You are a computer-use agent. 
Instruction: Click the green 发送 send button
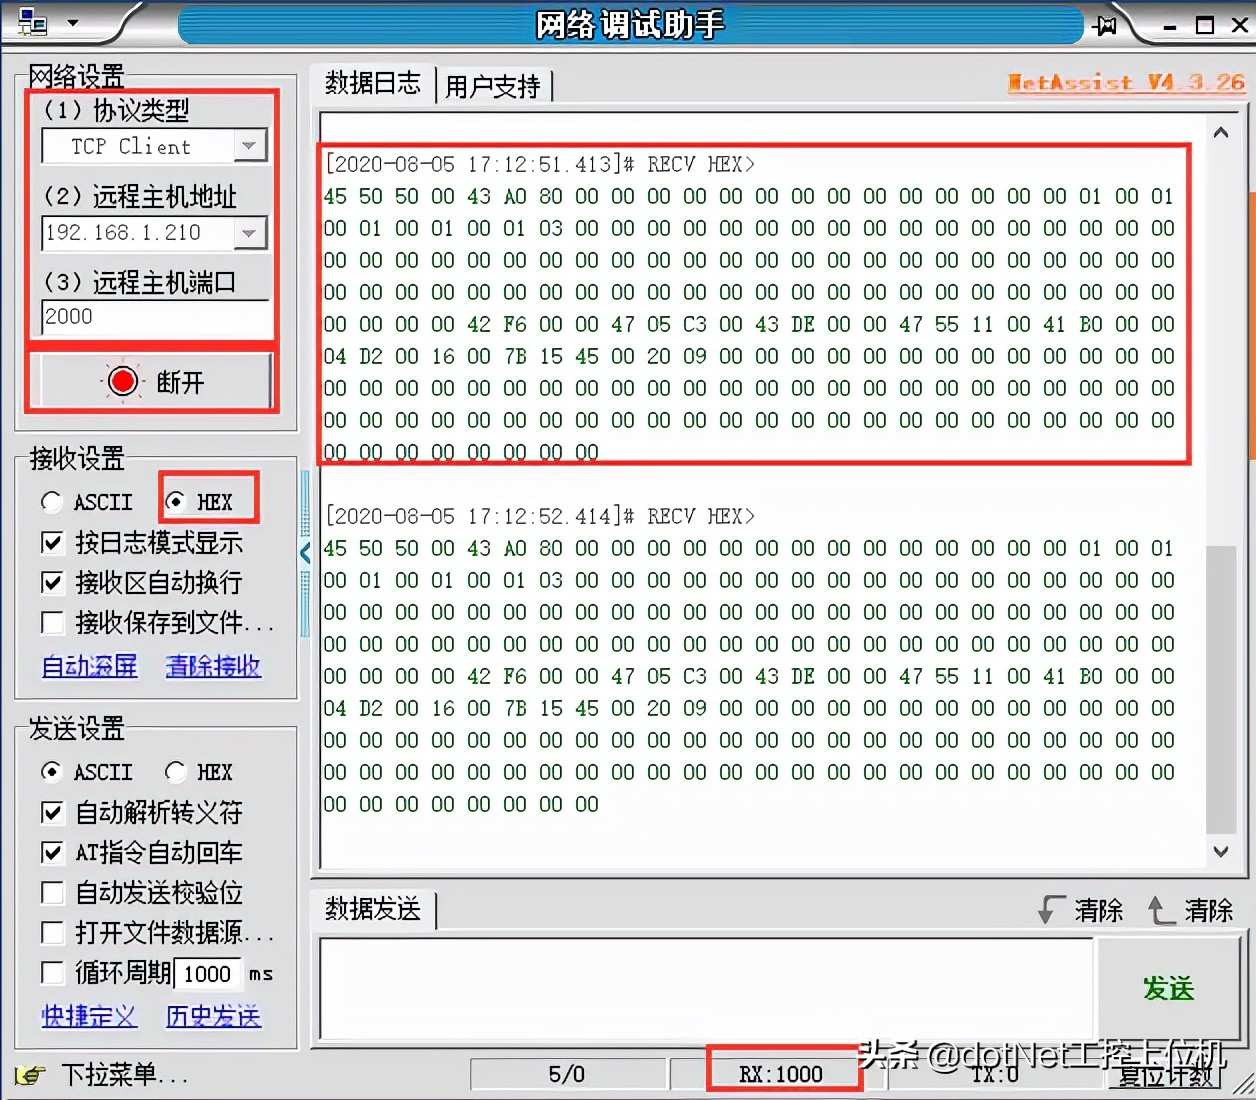coord(1168,990)
